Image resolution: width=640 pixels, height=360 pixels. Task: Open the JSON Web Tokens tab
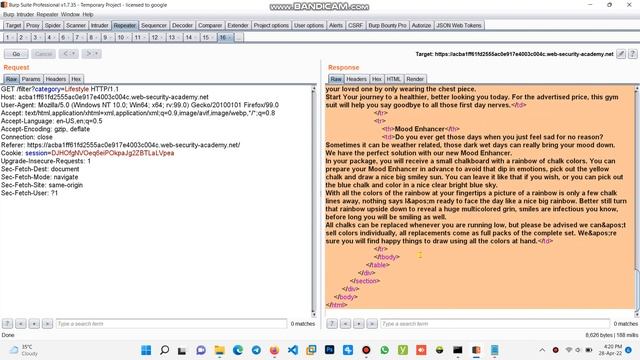pyautogui.click(x=459, y=25)
